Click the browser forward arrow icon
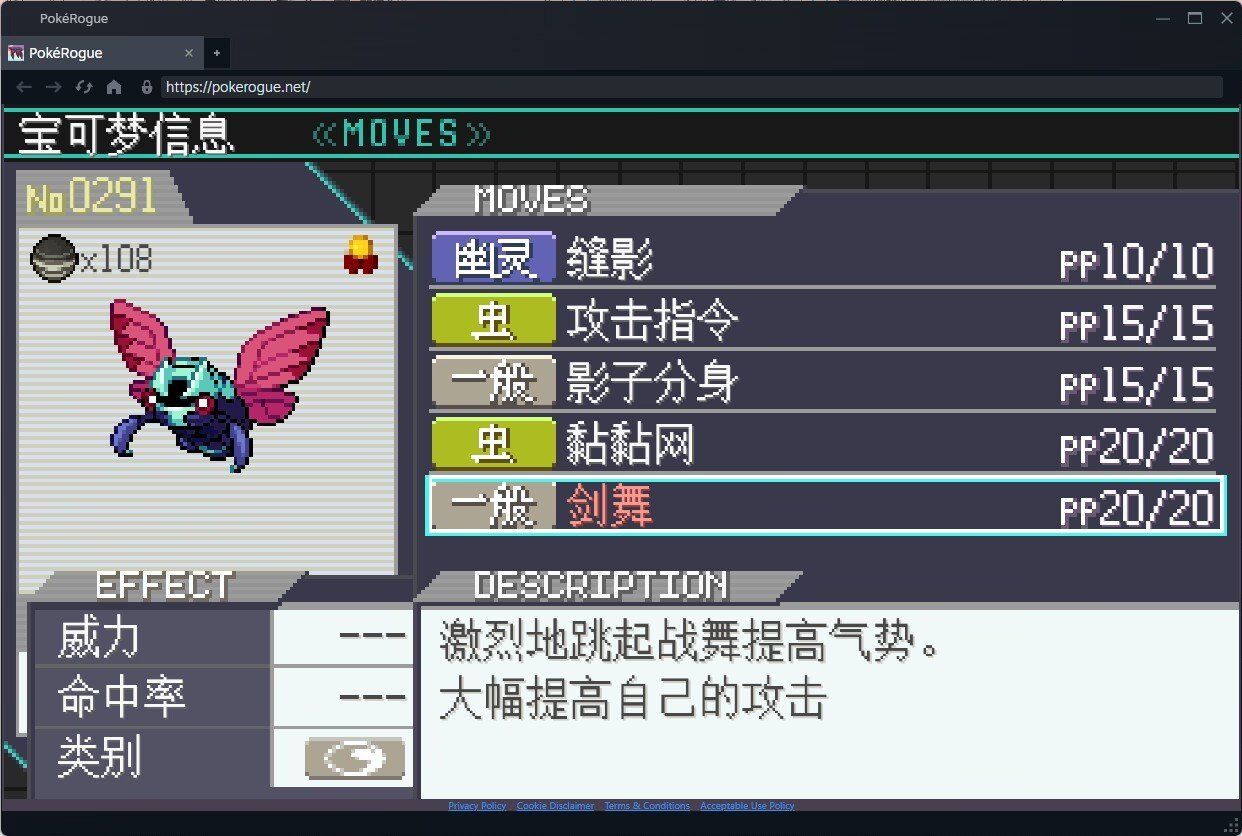The height and width of the screenshot is (836, 1242). (54, 87)
